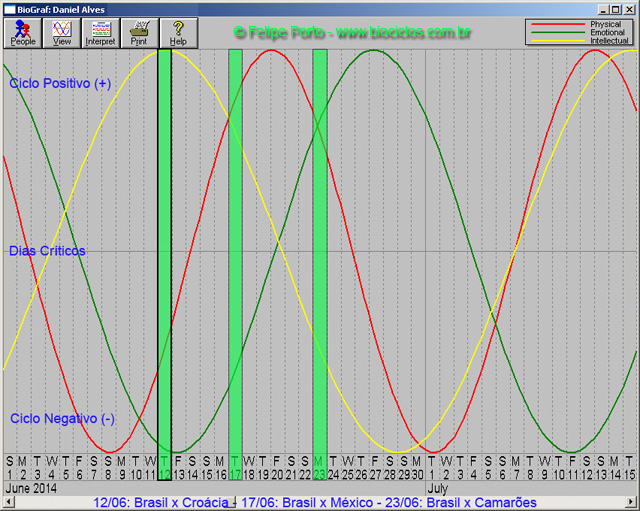Print the biorhythm chart
640x511 pixels.
(139, 33)
